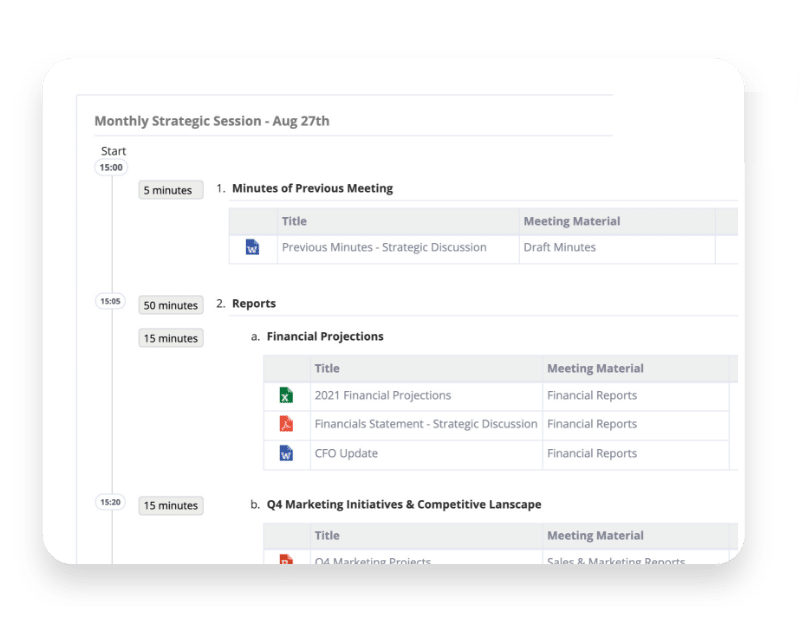Open Financials Statement - Strategic Discussion file
This screenshot has width=805, height=627.
click(426, 424)
